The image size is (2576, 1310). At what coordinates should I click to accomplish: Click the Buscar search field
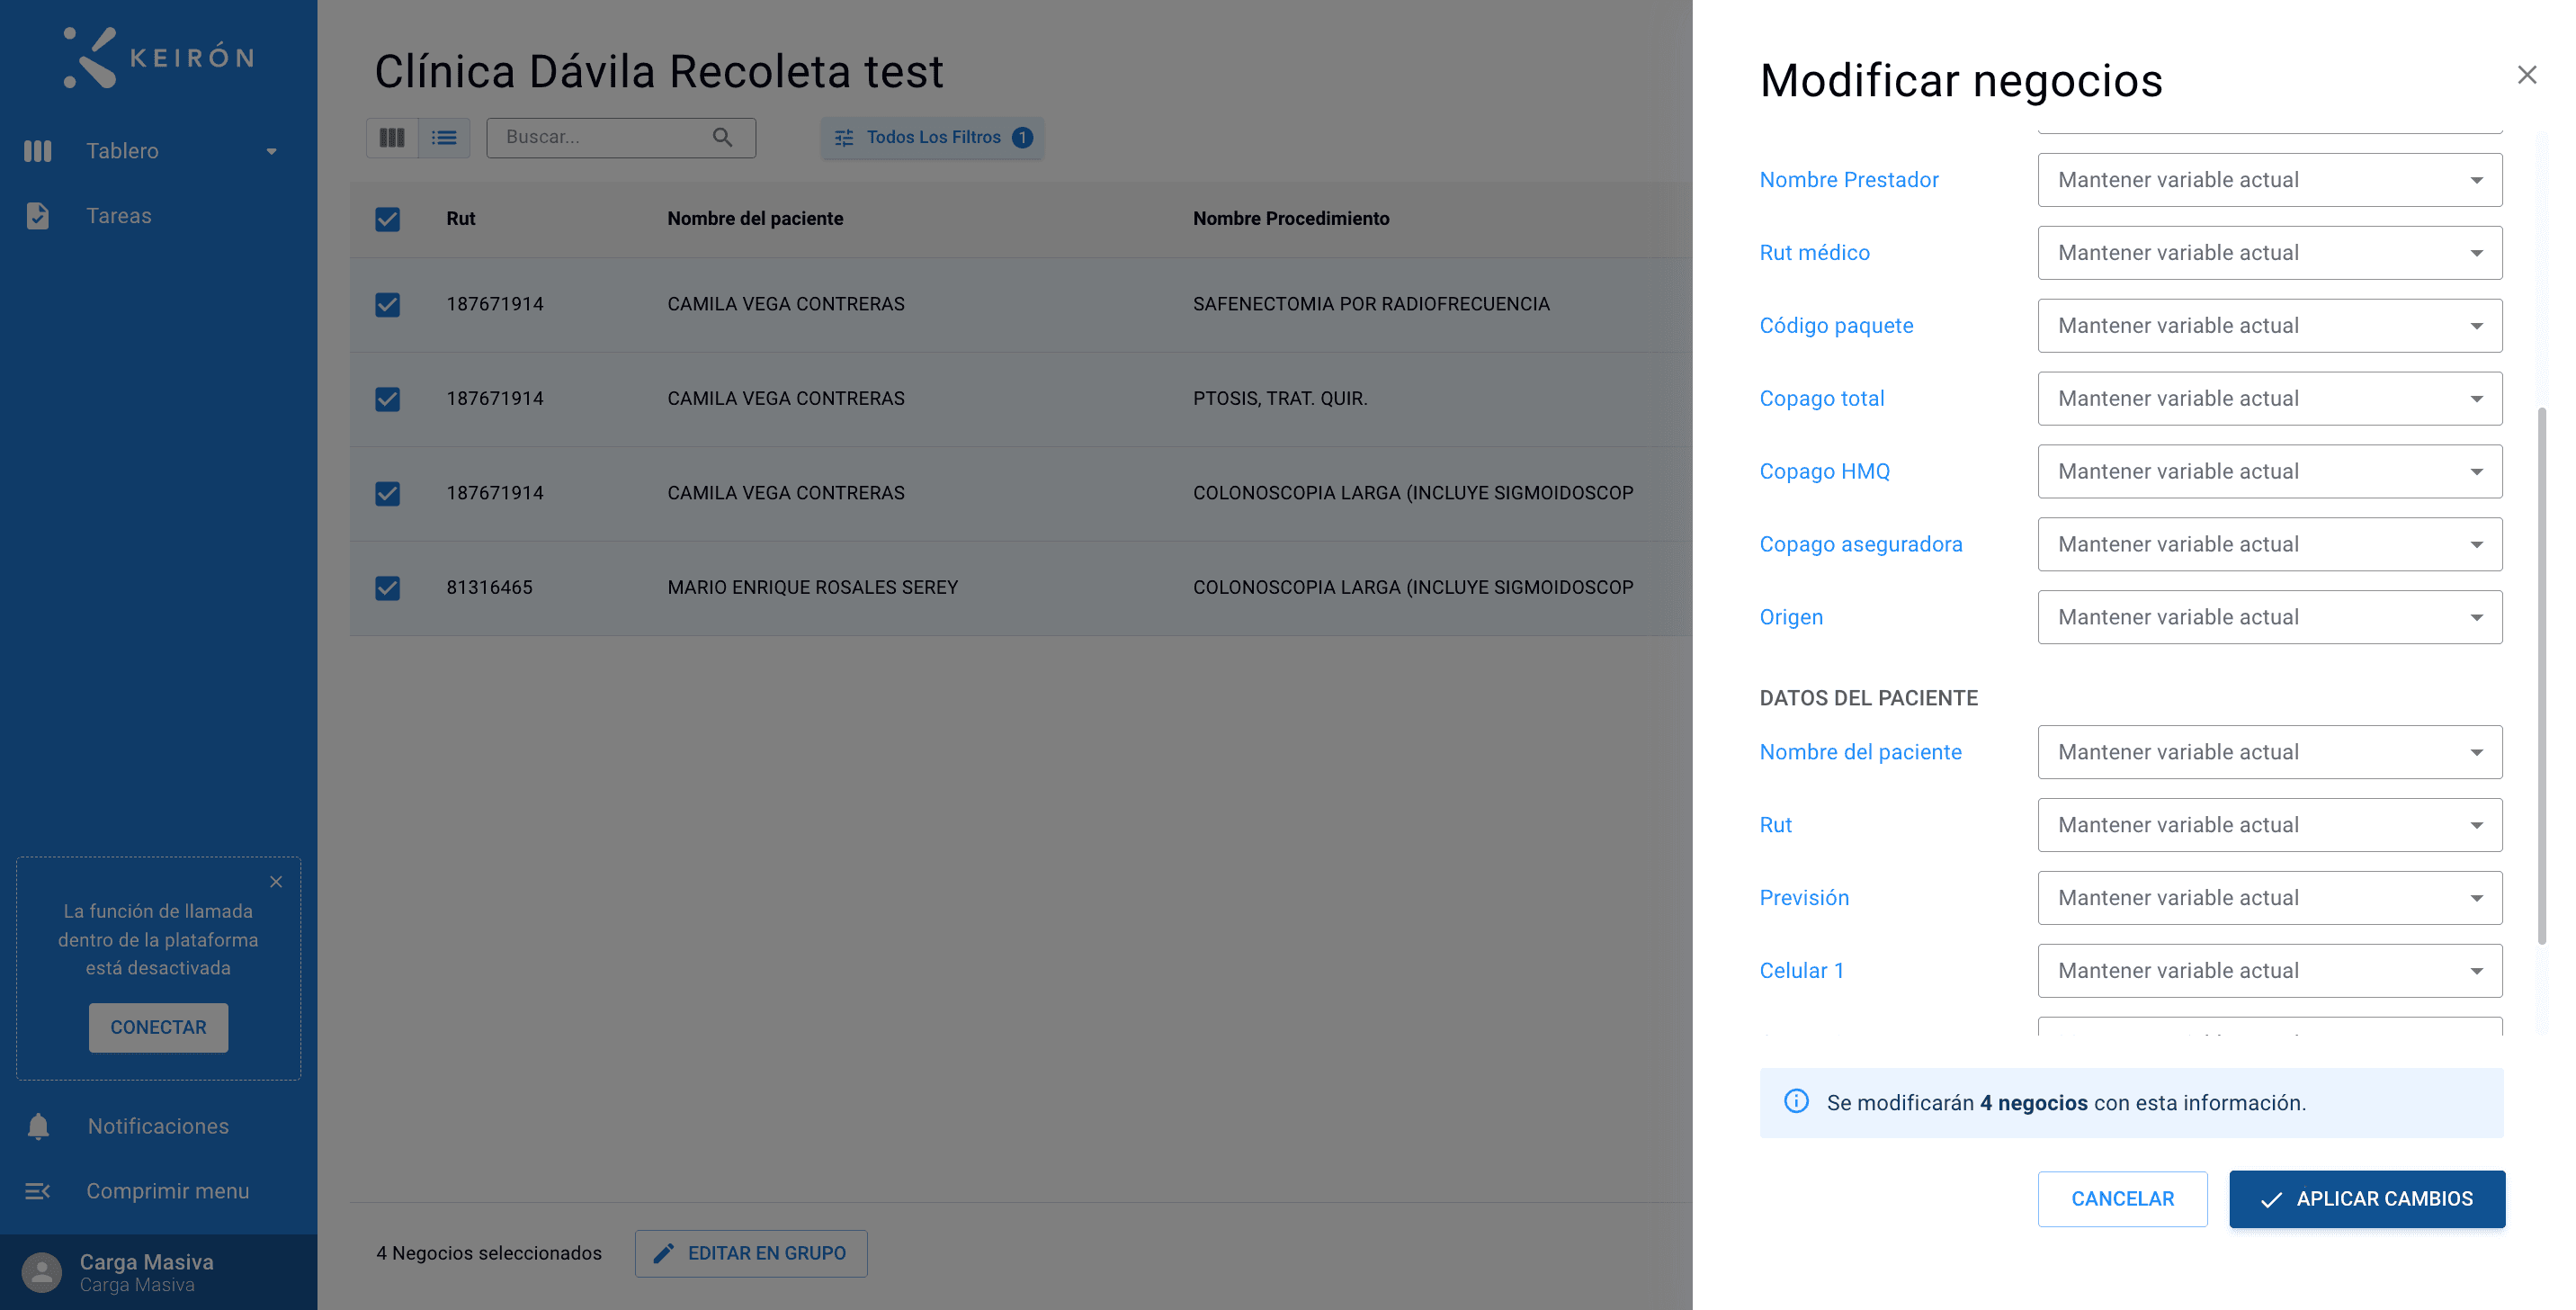coord(620,137)
